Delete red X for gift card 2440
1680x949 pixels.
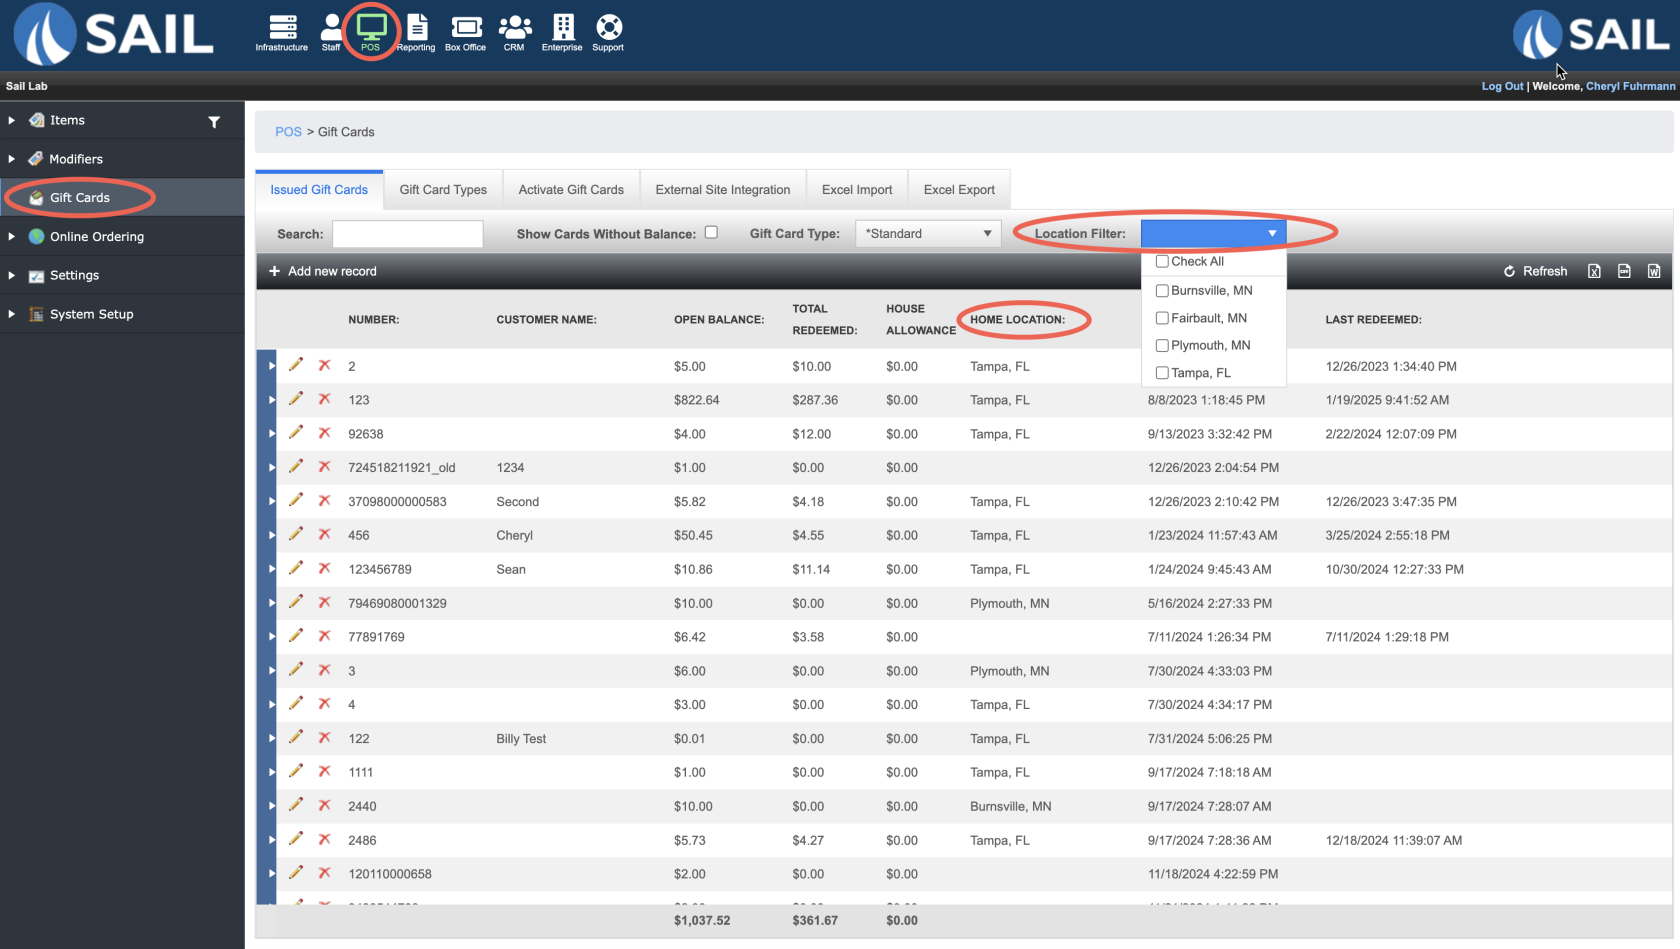(324, 805)
